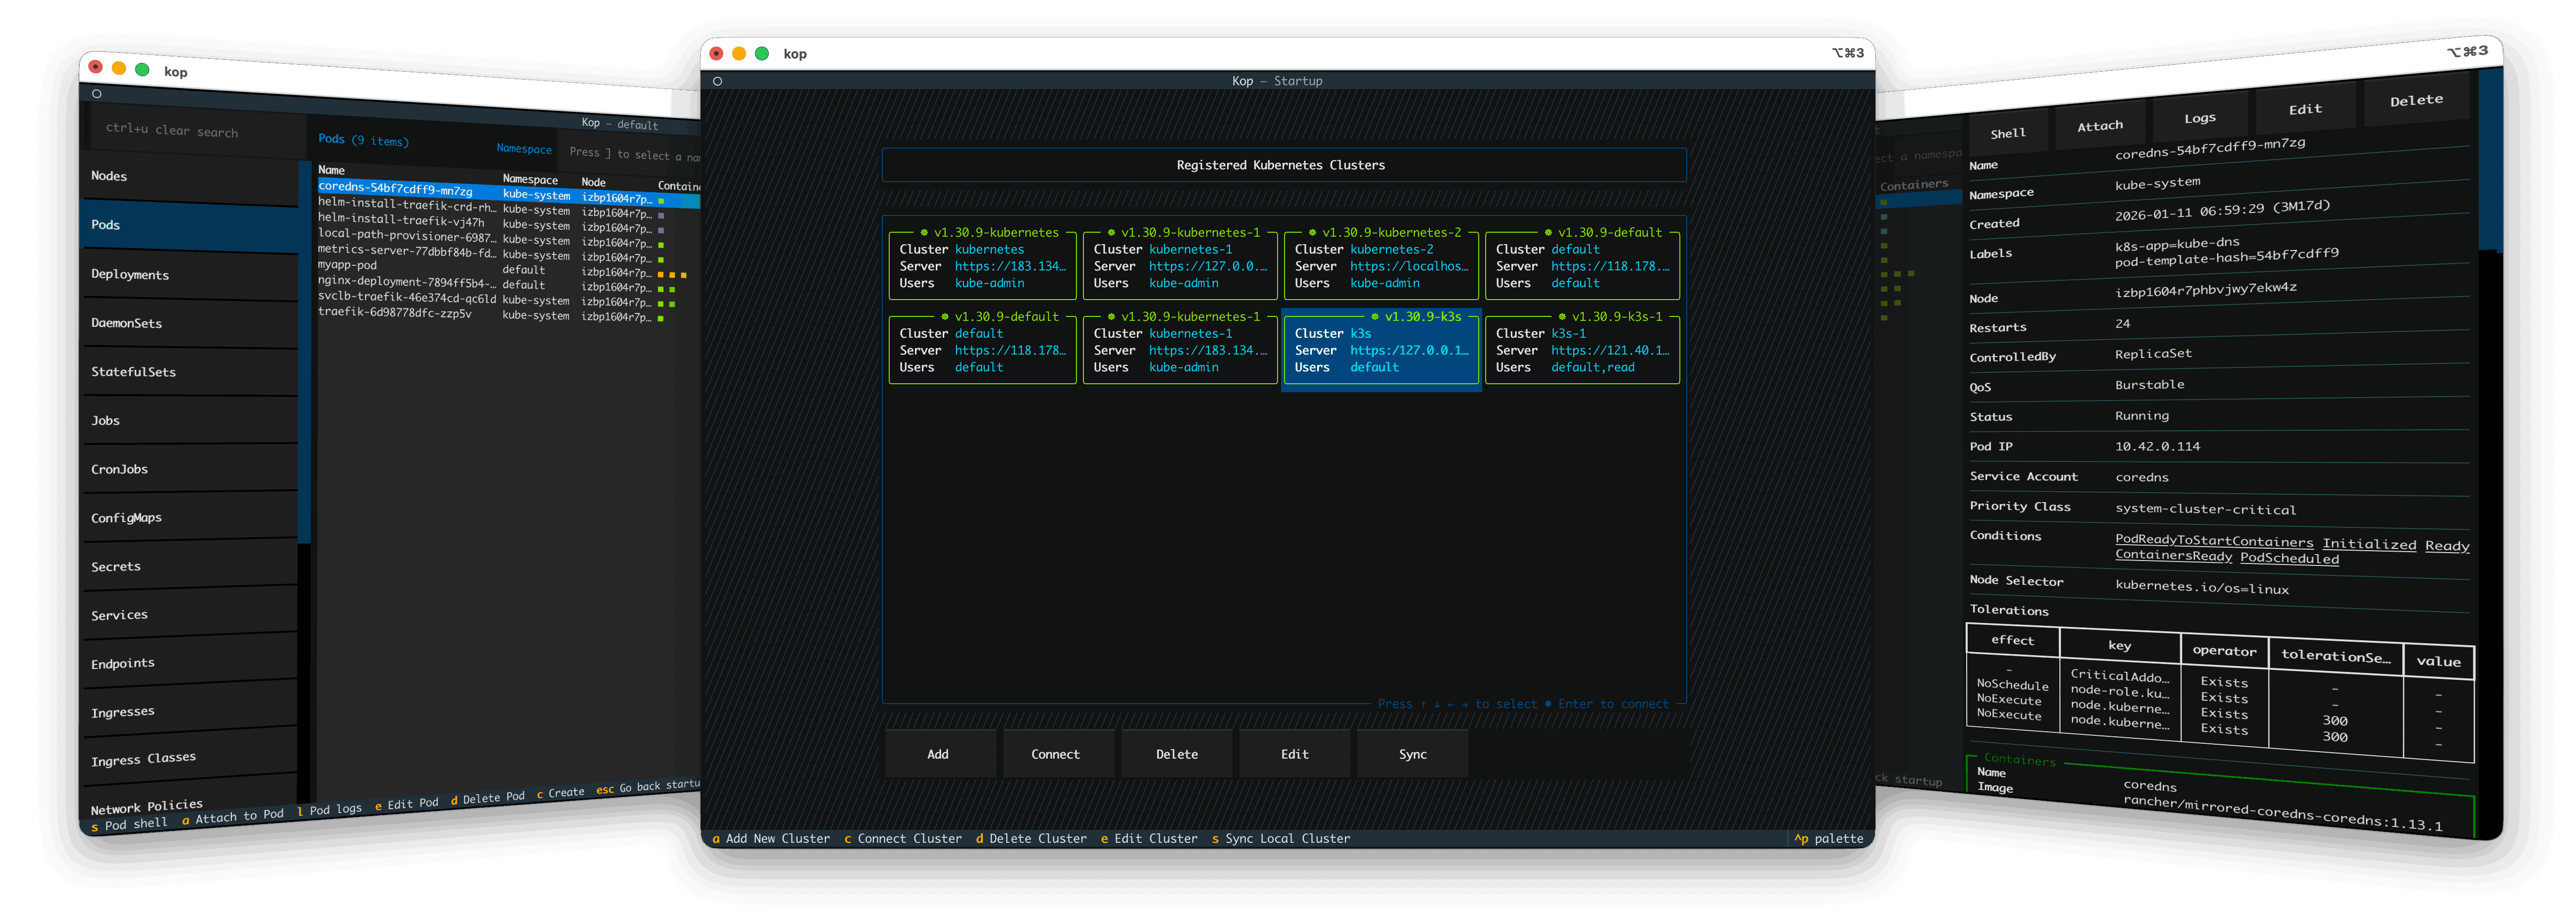2576x922 pixels.
Task: Click the Initialized condition link
Action: point(2369,544)
